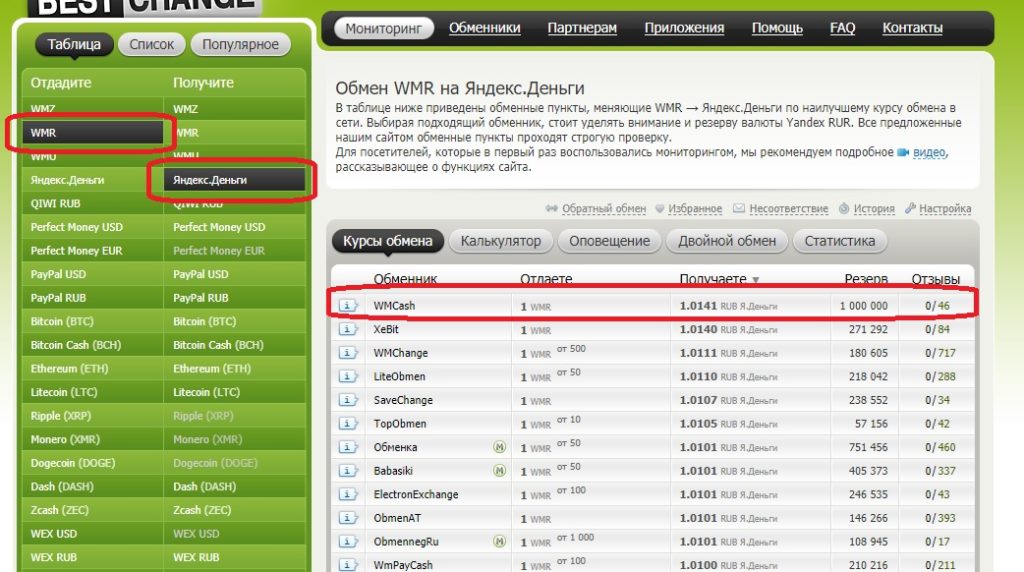The width and height of the screenshot is (1024, 572).
Task: Click the info icon beside LiteObmen
Action: pos(347,376)
